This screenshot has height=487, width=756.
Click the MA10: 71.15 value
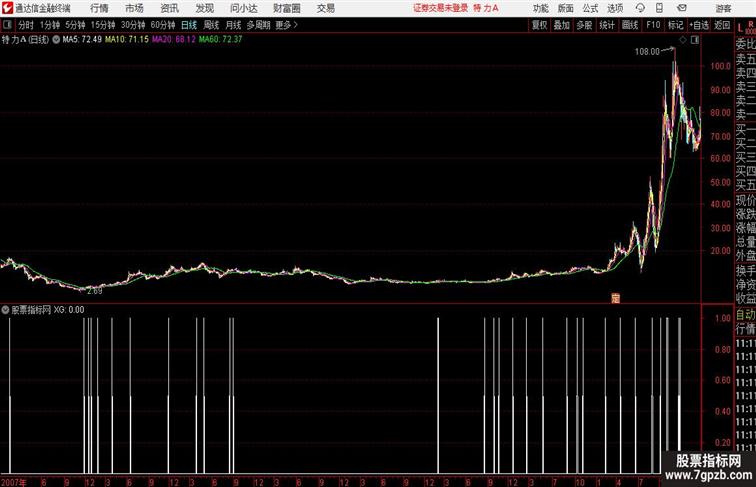[x=127, y=40]
